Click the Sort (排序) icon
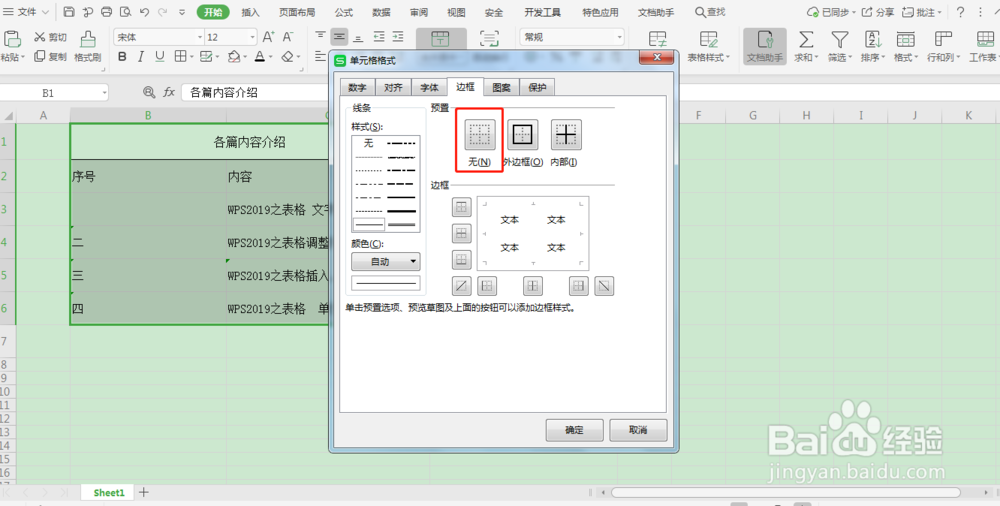The image size is (1000, 506). (872, 40)
